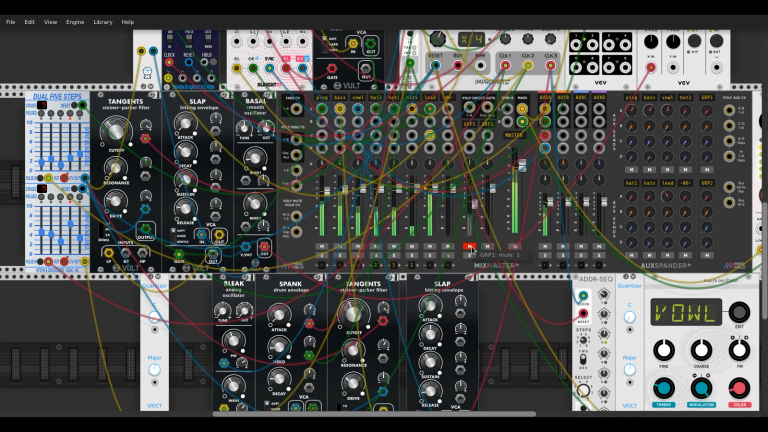Click the TUNE knob on the BLEAK oscillator
The image size is (768, 432).
click(223, 311)
